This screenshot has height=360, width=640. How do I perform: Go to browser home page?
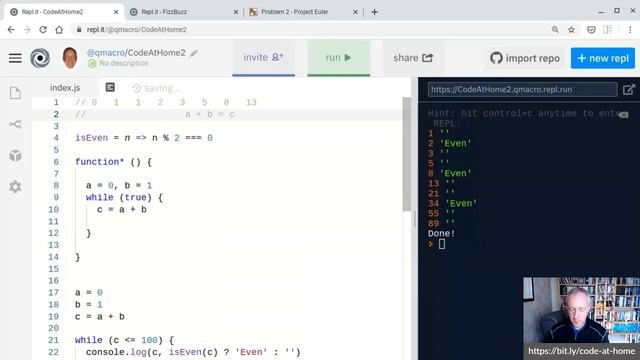(59, 29)
